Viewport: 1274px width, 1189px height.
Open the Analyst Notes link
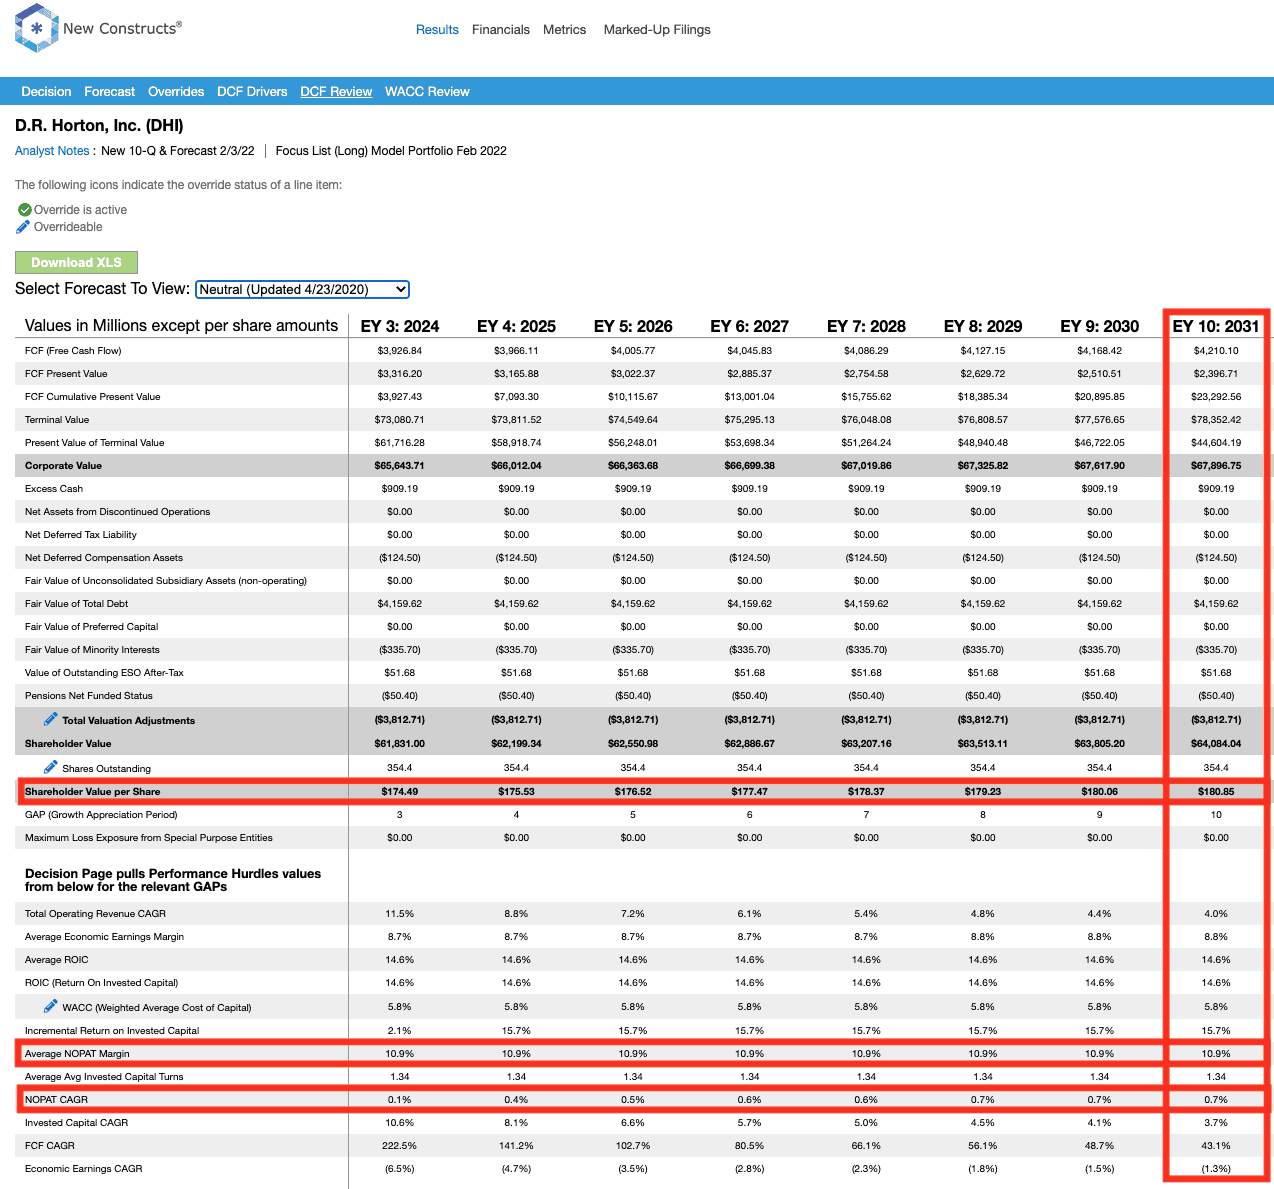pyautogui.click(x=52, y=151)
